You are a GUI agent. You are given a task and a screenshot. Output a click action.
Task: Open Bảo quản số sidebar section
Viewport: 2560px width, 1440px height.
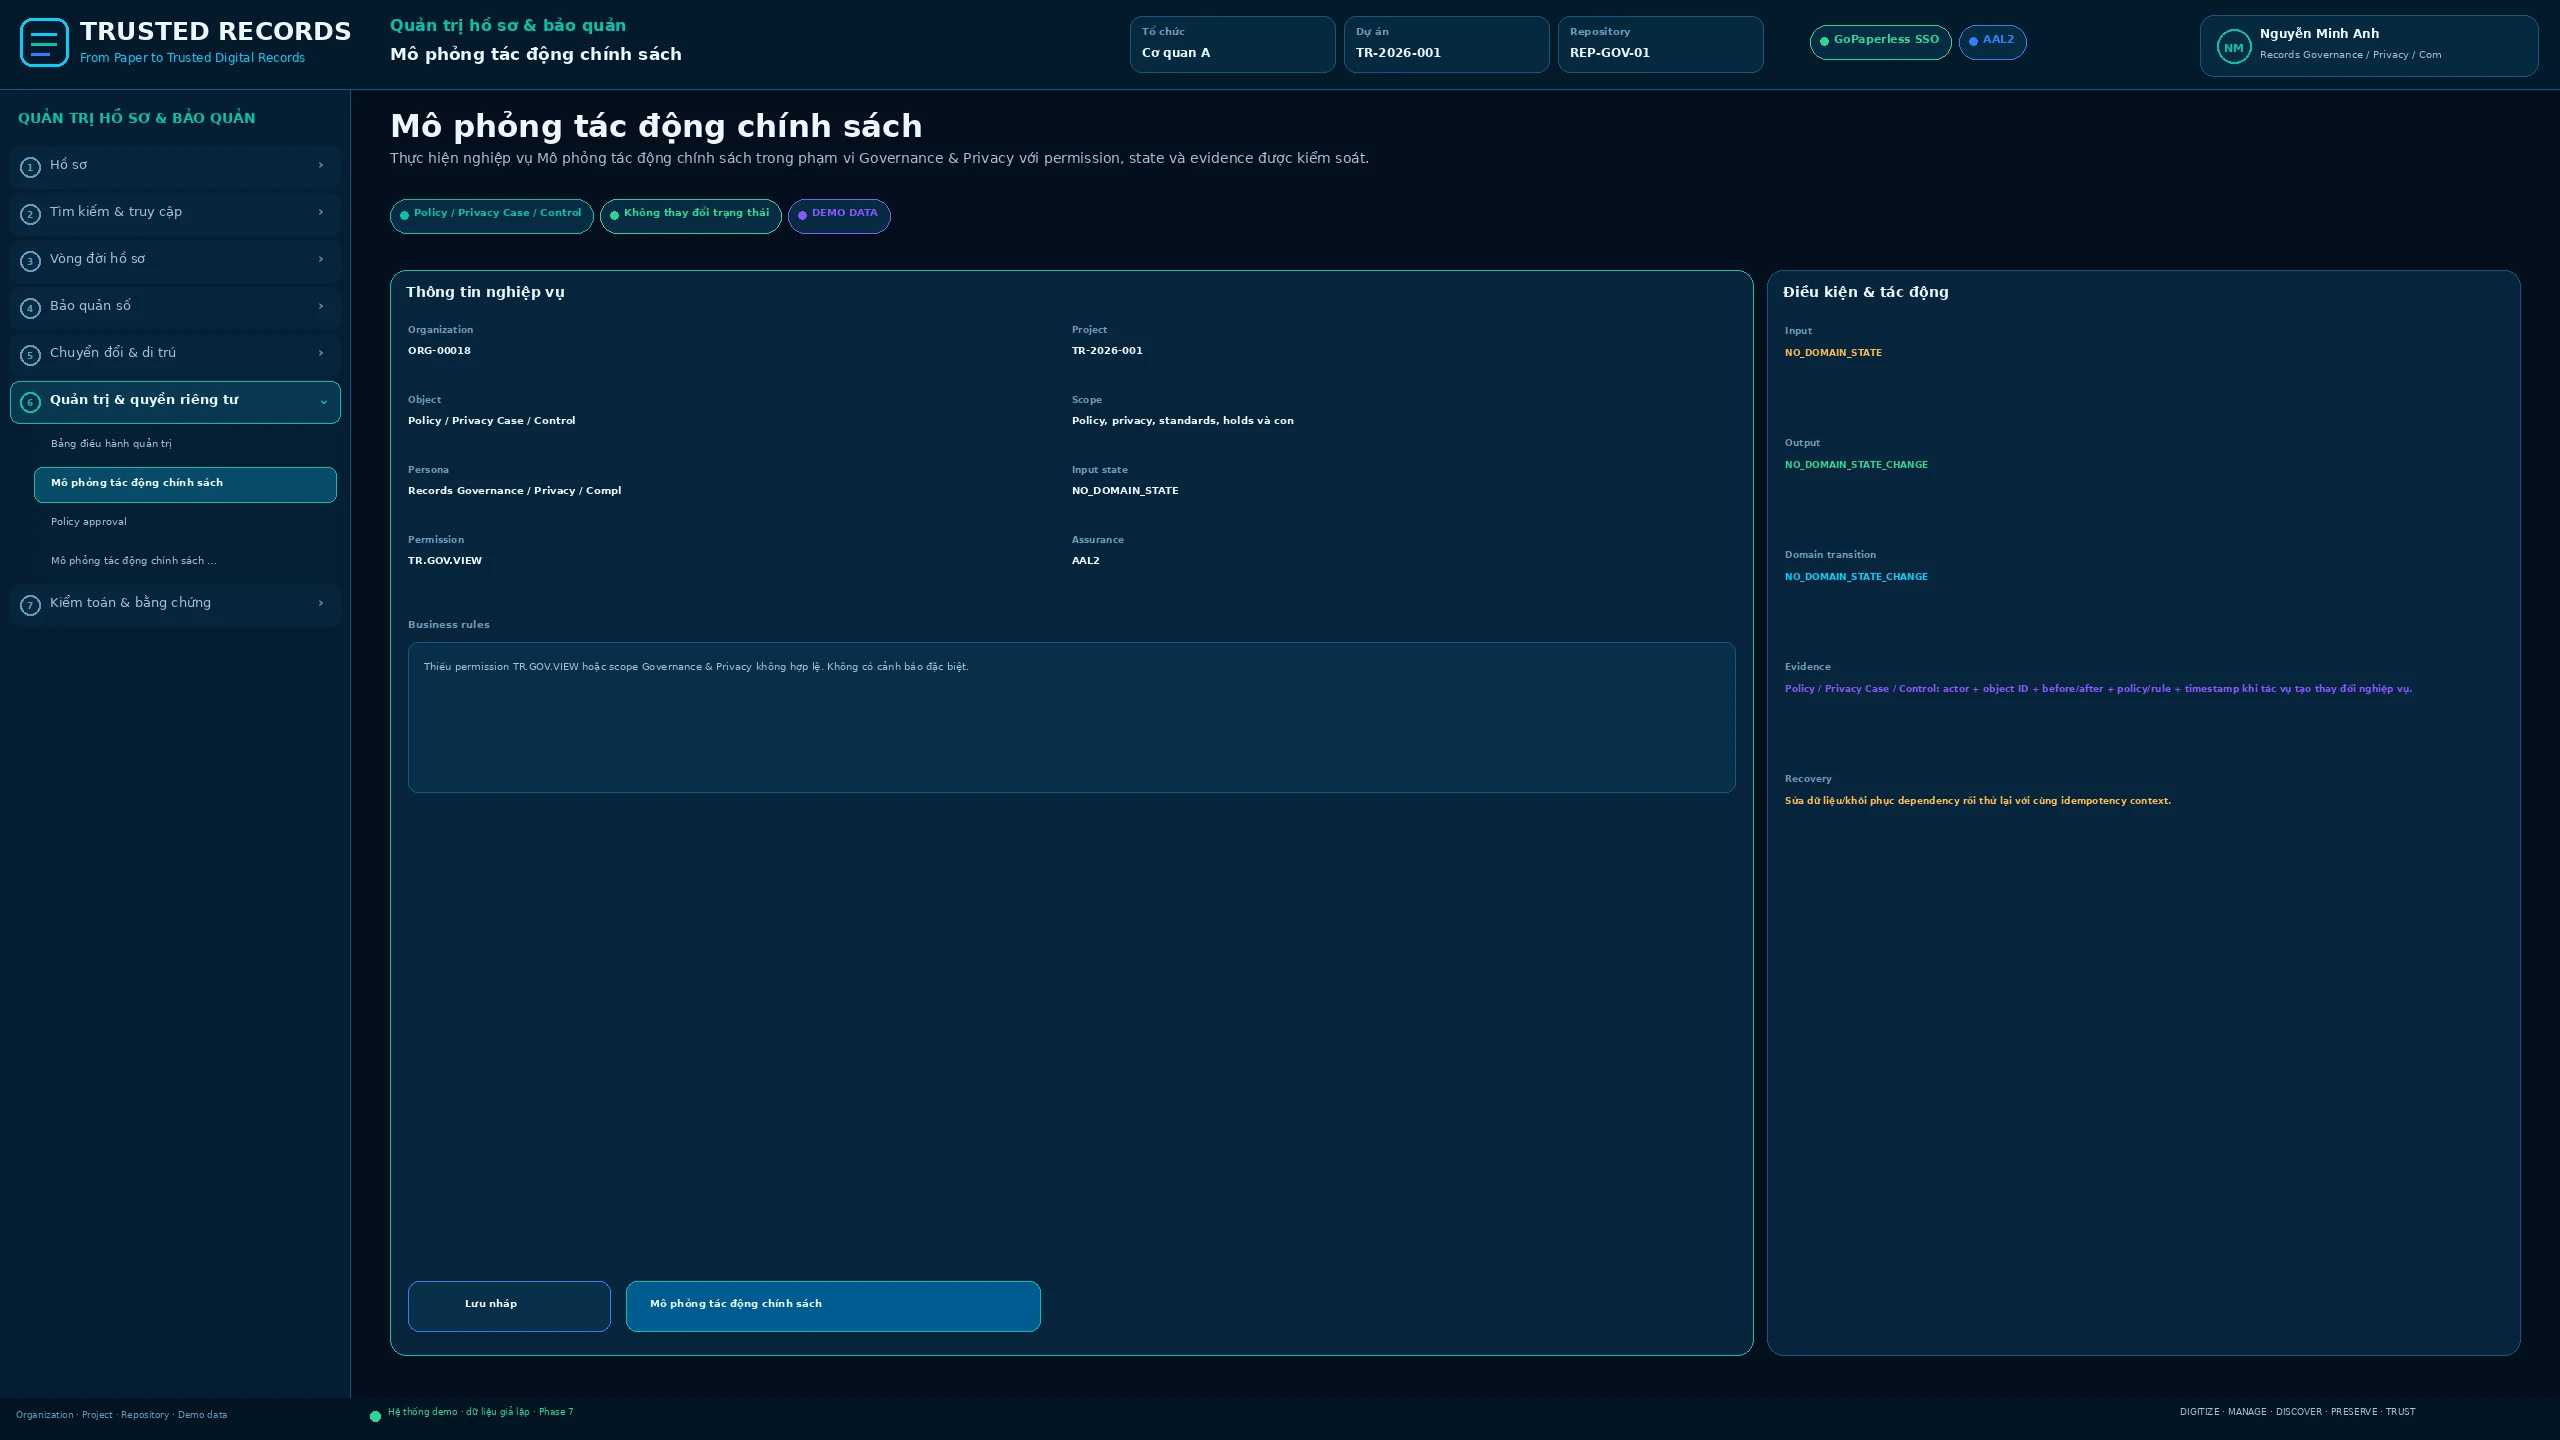click(x=175, y=307)
